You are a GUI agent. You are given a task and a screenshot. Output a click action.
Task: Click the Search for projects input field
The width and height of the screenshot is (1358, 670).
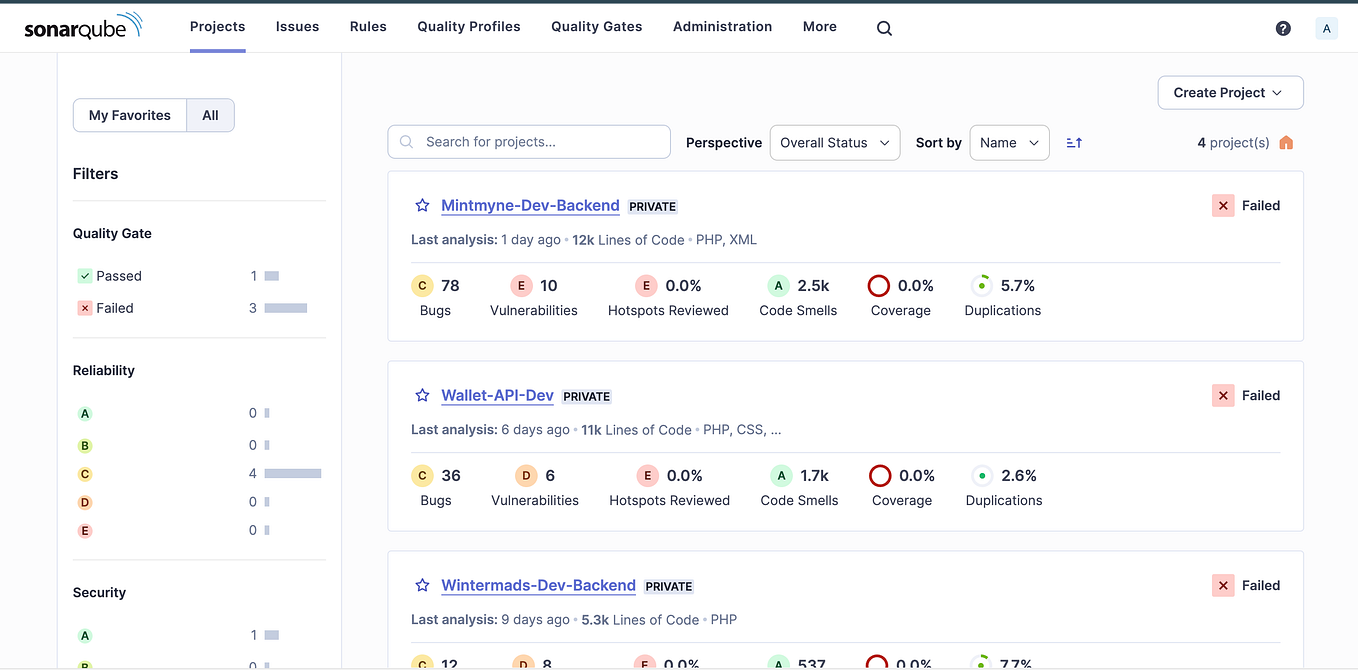pyautogui.click(x=528, y=141)
